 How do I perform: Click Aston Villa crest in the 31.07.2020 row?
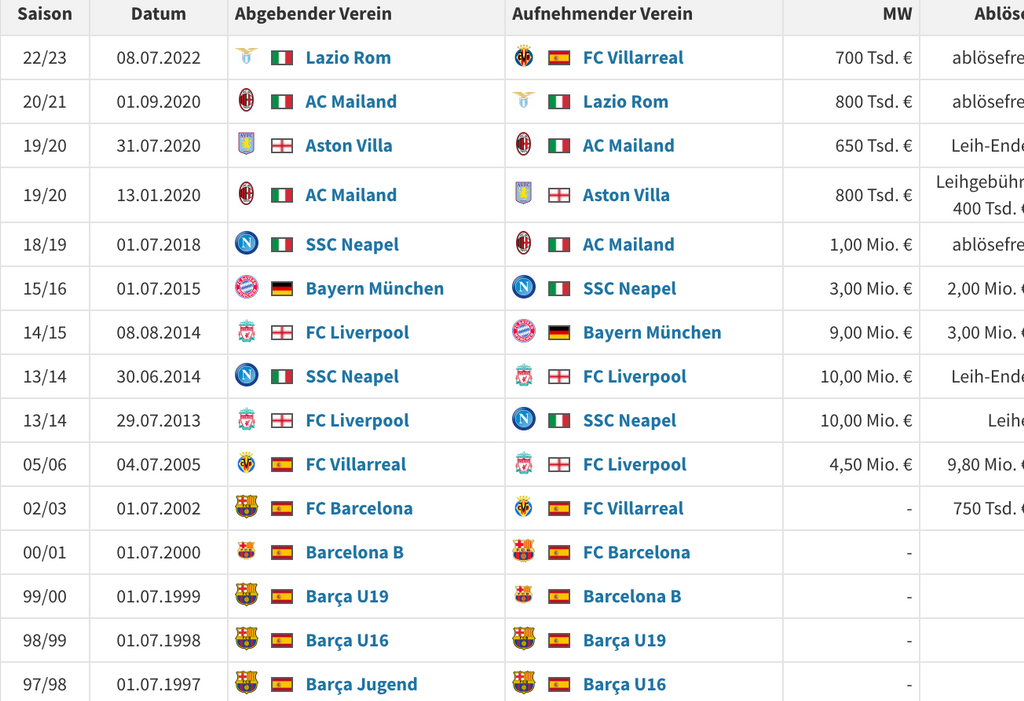pos(246,145)
